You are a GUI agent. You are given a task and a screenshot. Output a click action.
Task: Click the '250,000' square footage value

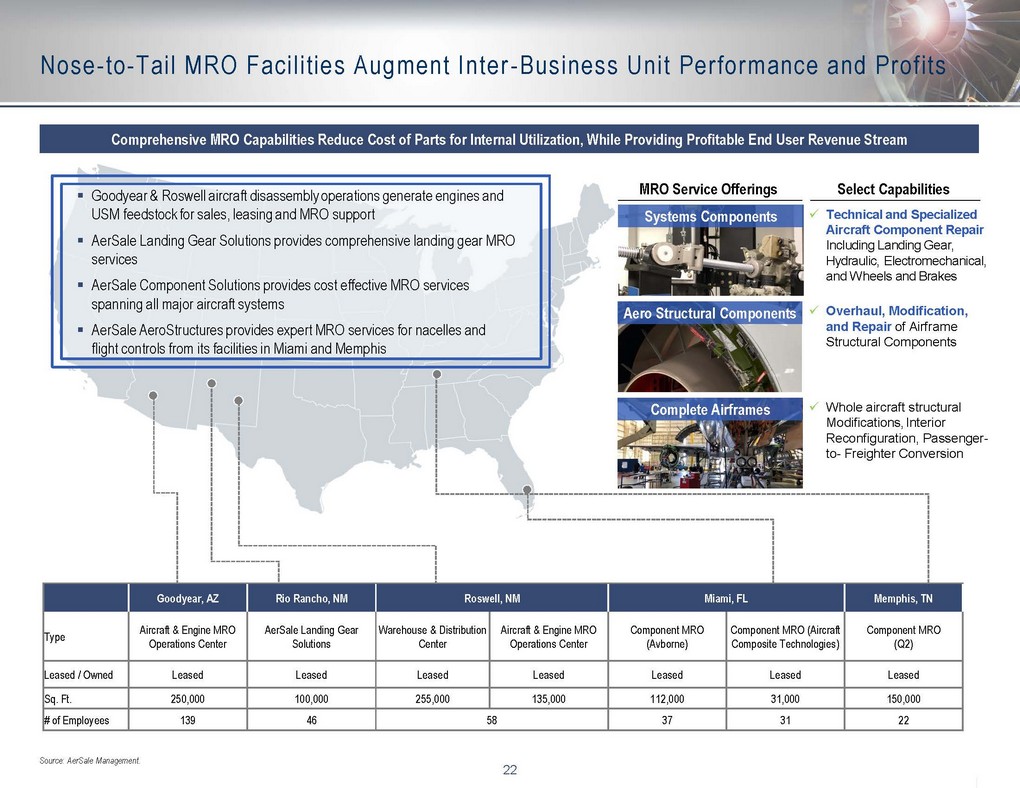[187, 699]
